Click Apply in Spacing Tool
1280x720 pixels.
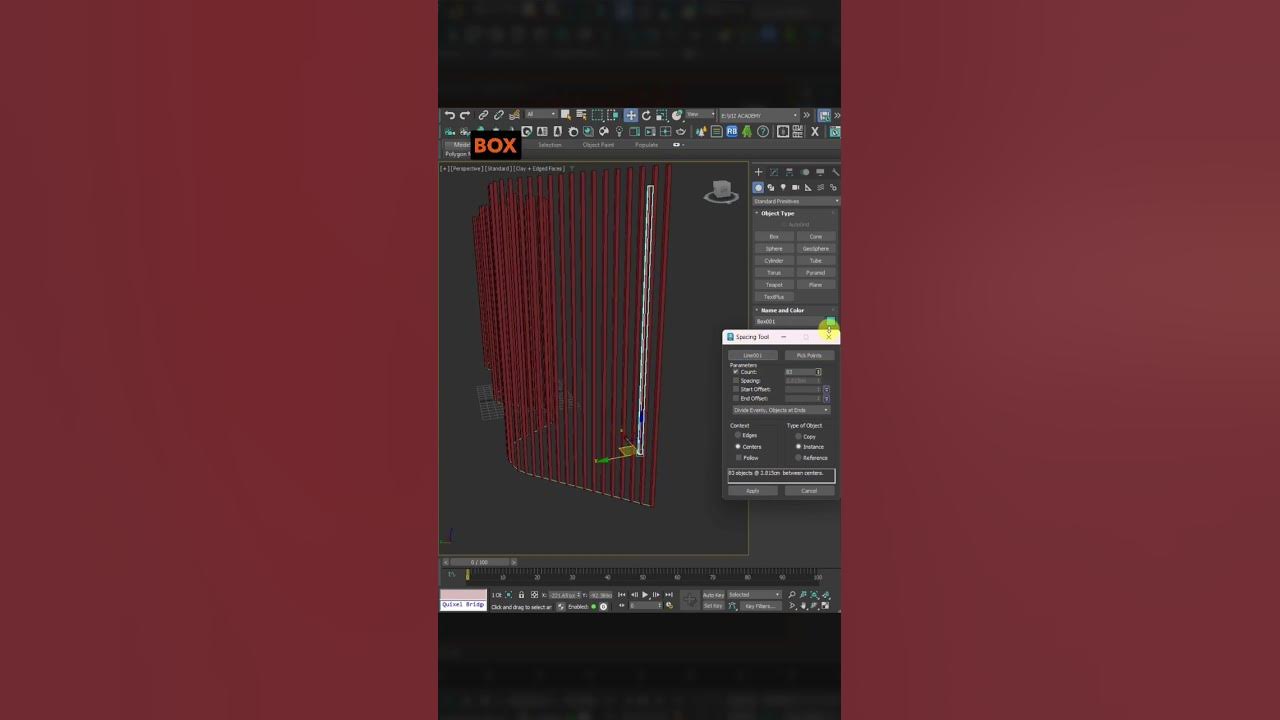click(x=753, y=491)
